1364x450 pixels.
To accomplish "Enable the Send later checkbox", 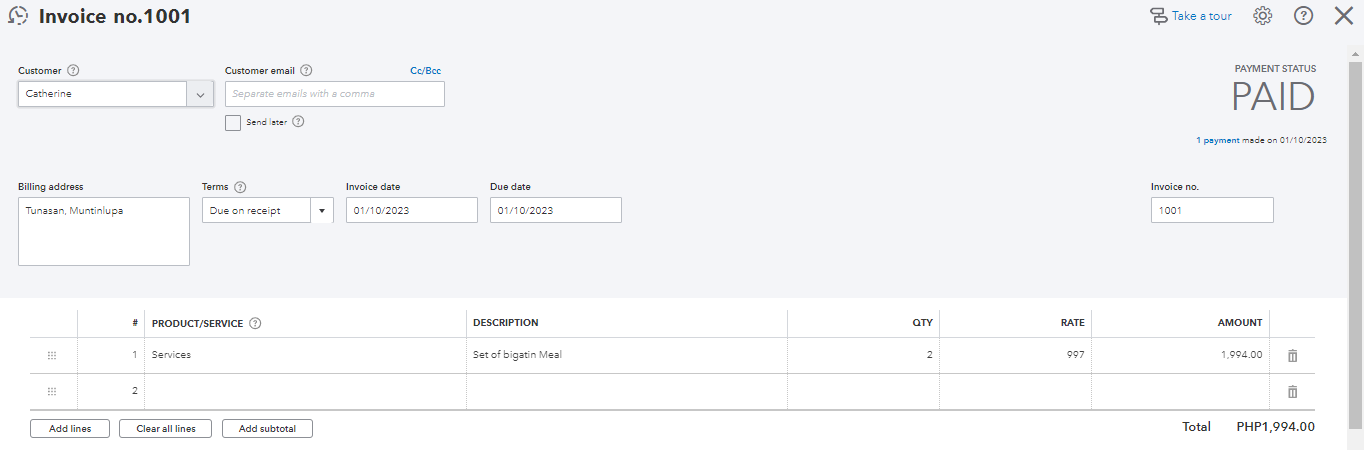I will (x=233, y=122).
